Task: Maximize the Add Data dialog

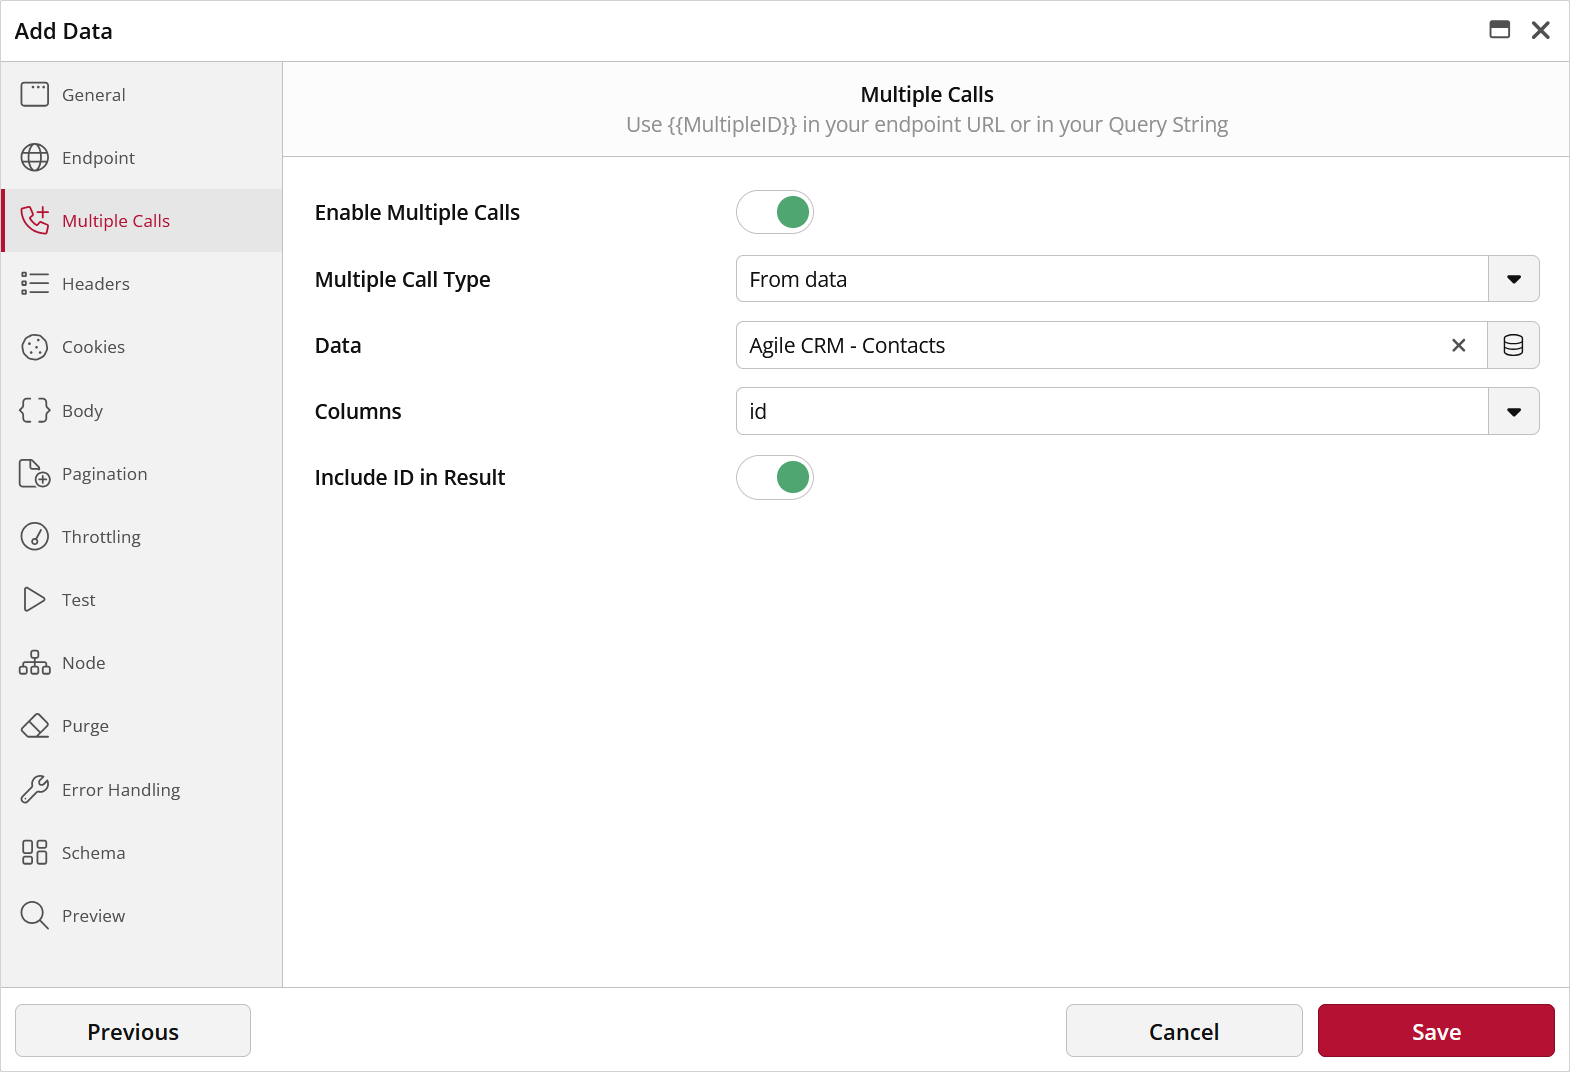Action: point(1500,30)
